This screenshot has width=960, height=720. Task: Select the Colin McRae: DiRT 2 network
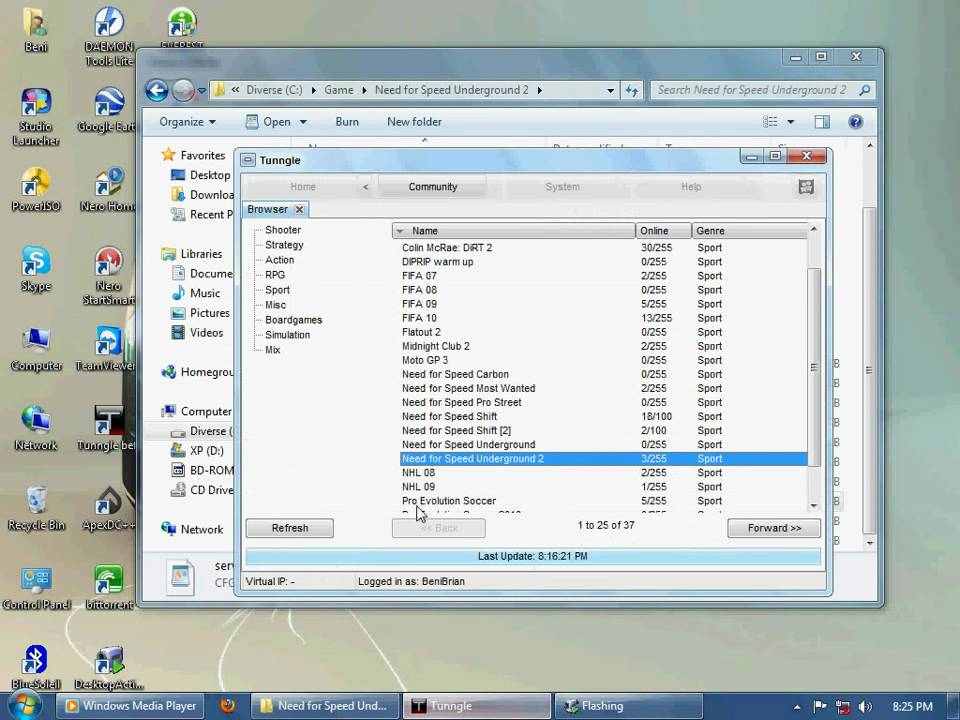[603, 248]
